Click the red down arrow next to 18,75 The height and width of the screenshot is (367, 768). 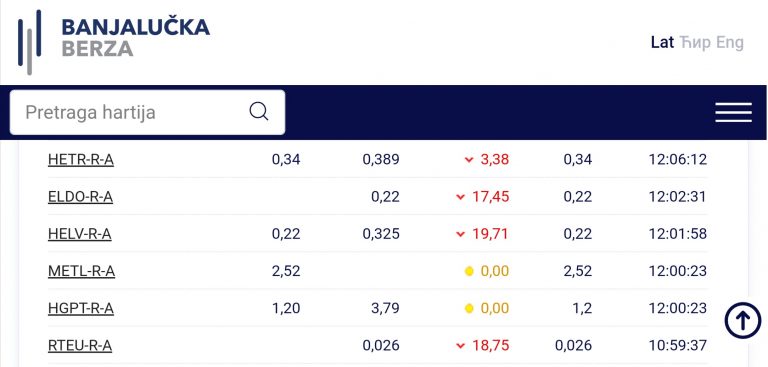pos(460,346)
